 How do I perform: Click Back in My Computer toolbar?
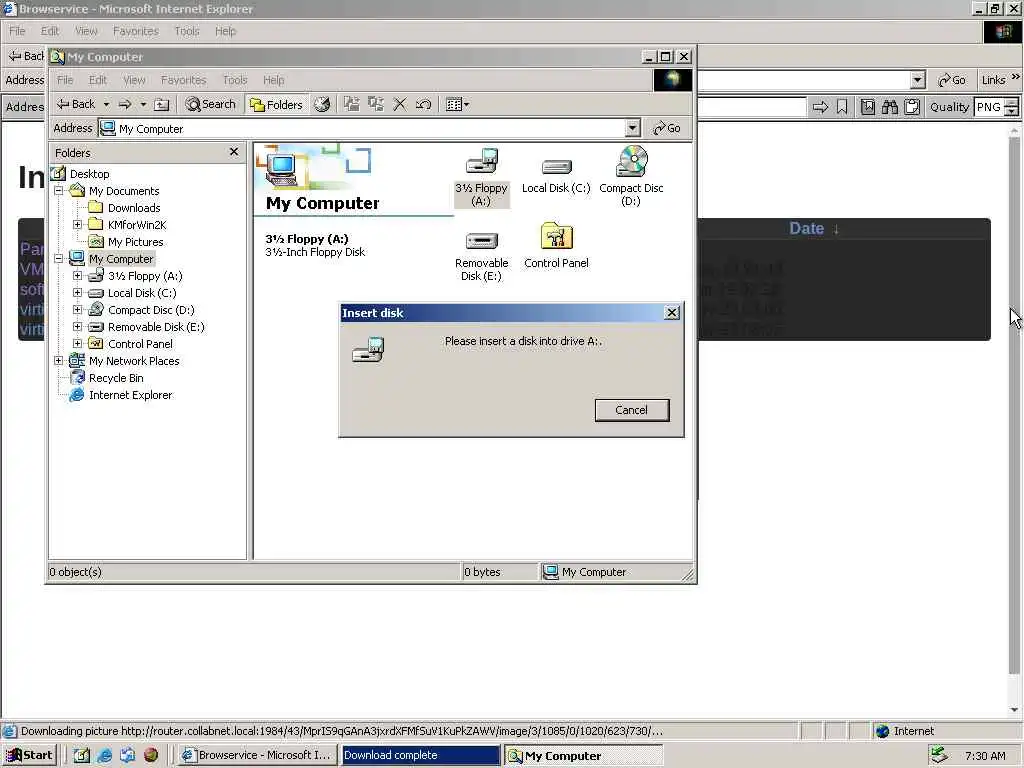pos(76,104)
